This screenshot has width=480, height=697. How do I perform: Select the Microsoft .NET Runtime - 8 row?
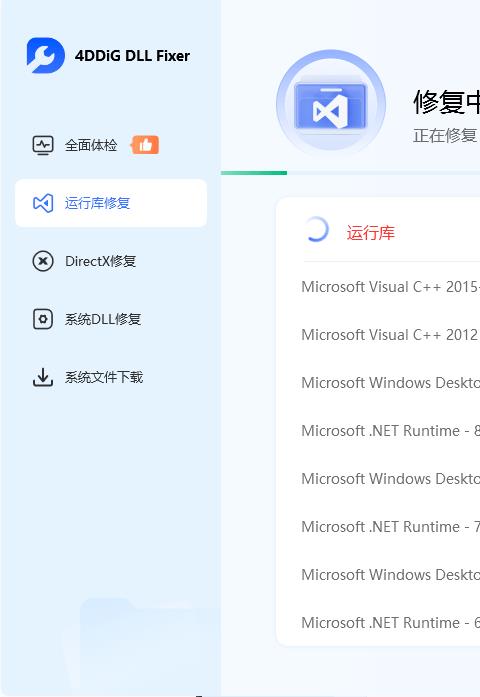pyautogui.click(x=391, y=431)
